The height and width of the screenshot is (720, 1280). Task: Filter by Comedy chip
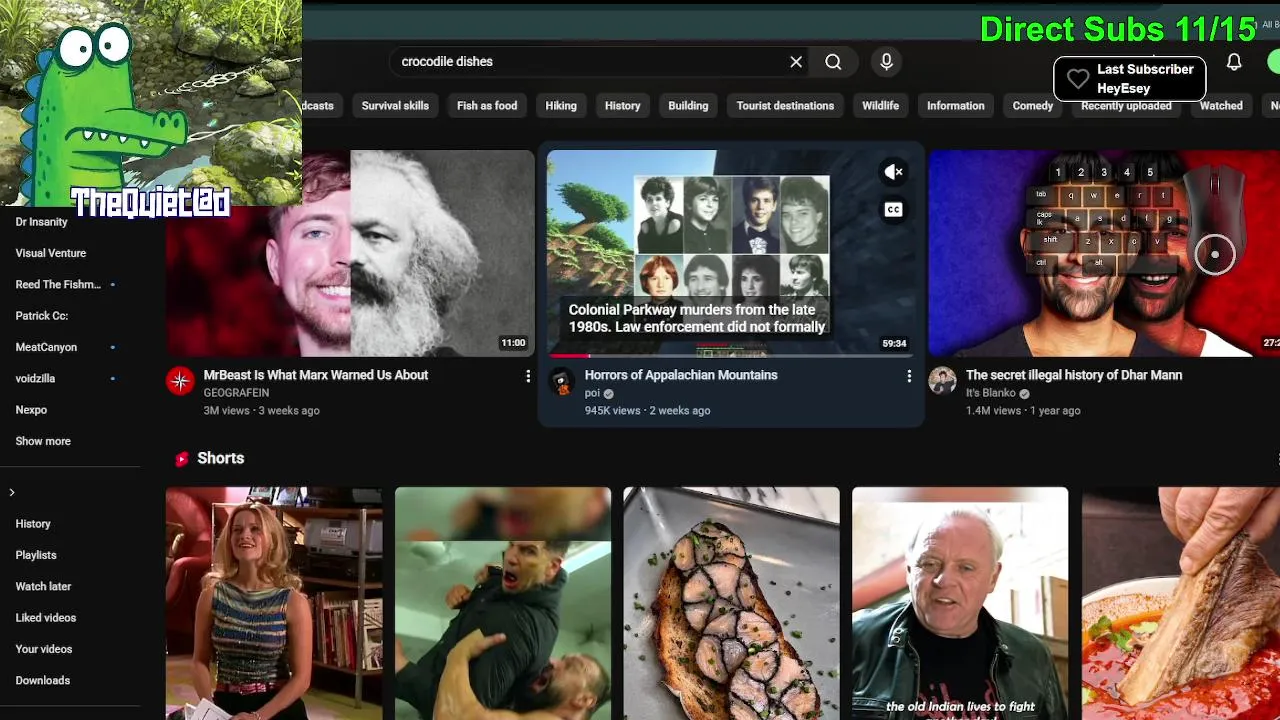[1033, 106]
